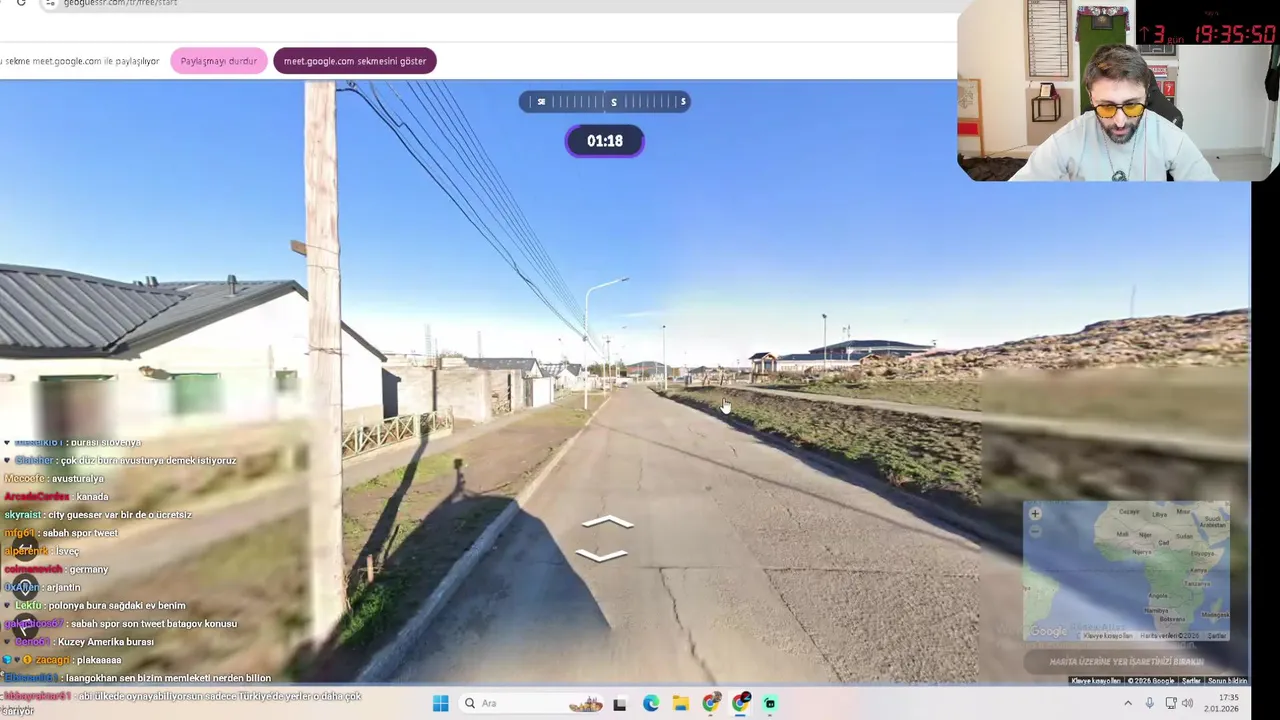
Task: Open network settings from tray
Action: coord(1170,703)
